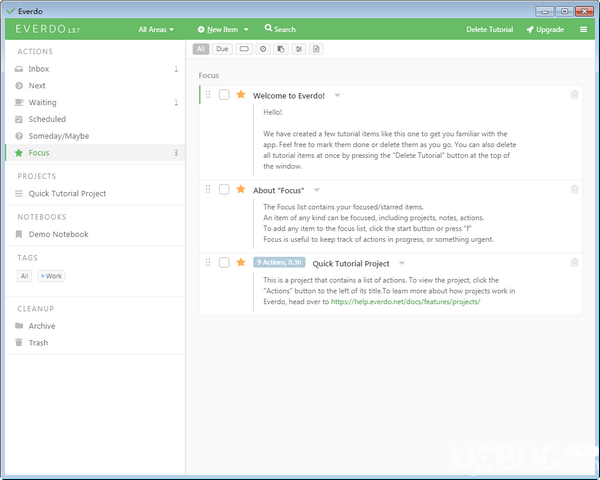Delete the Quick Tutorial Project item via trash
600x480 pixels.
574,263
